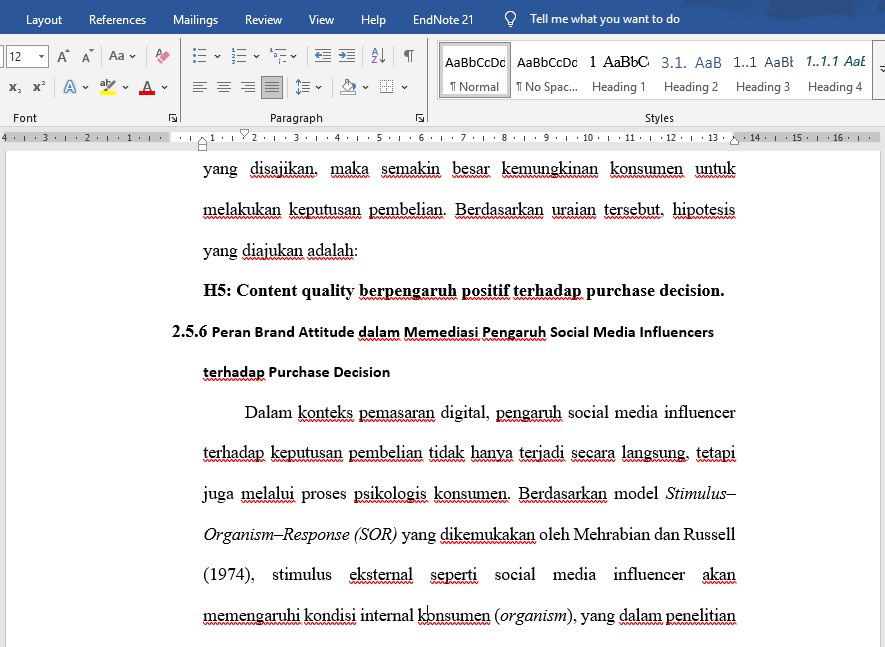Switch to Mailings tab
This screenshot has width=885, height=647.
click(x=195, y=20)
